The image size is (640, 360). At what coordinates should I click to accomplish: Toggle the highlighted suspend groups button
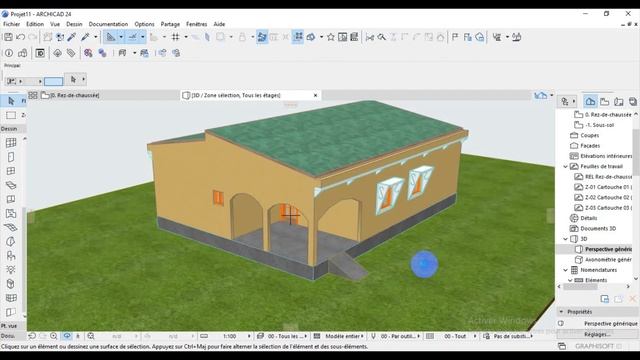click(x=262, y=37)
